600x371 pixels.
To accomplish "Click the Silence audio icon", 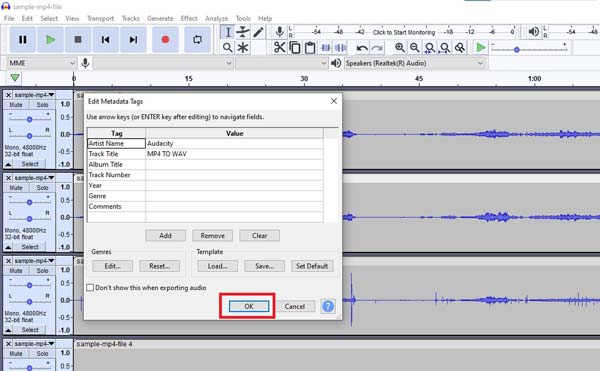I will [x=340, y=47].
